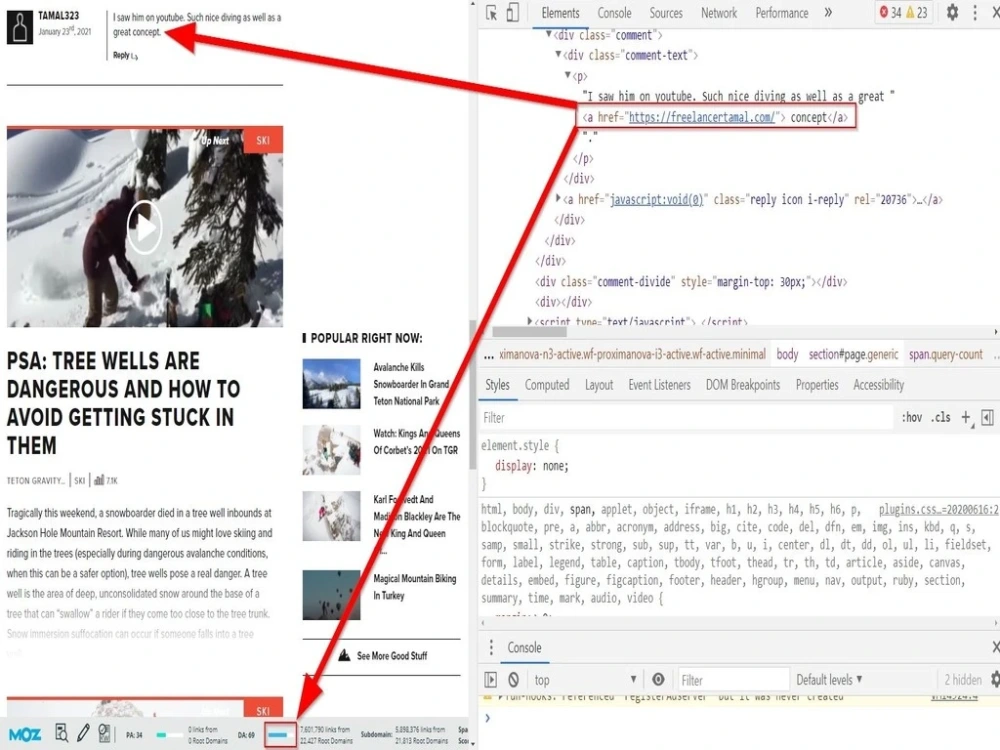
Task: Expand the script text/javascript node
Action: click(x=529, y=321)
